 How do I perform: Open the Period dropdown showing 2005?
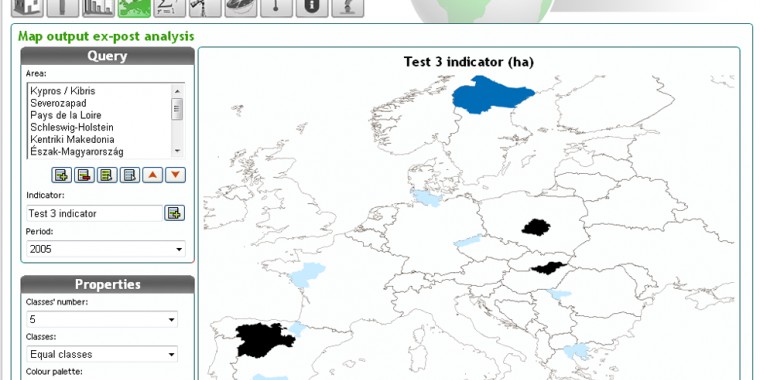(x=106, y=249)
